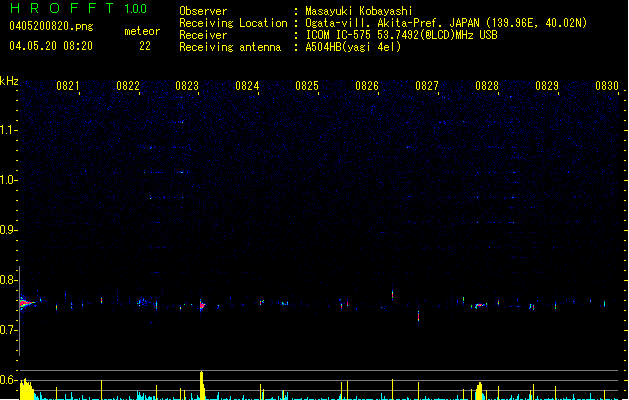Click the kHz axis unit label
629x400 pixels.
pyautogui.click(x=9, y=81)
